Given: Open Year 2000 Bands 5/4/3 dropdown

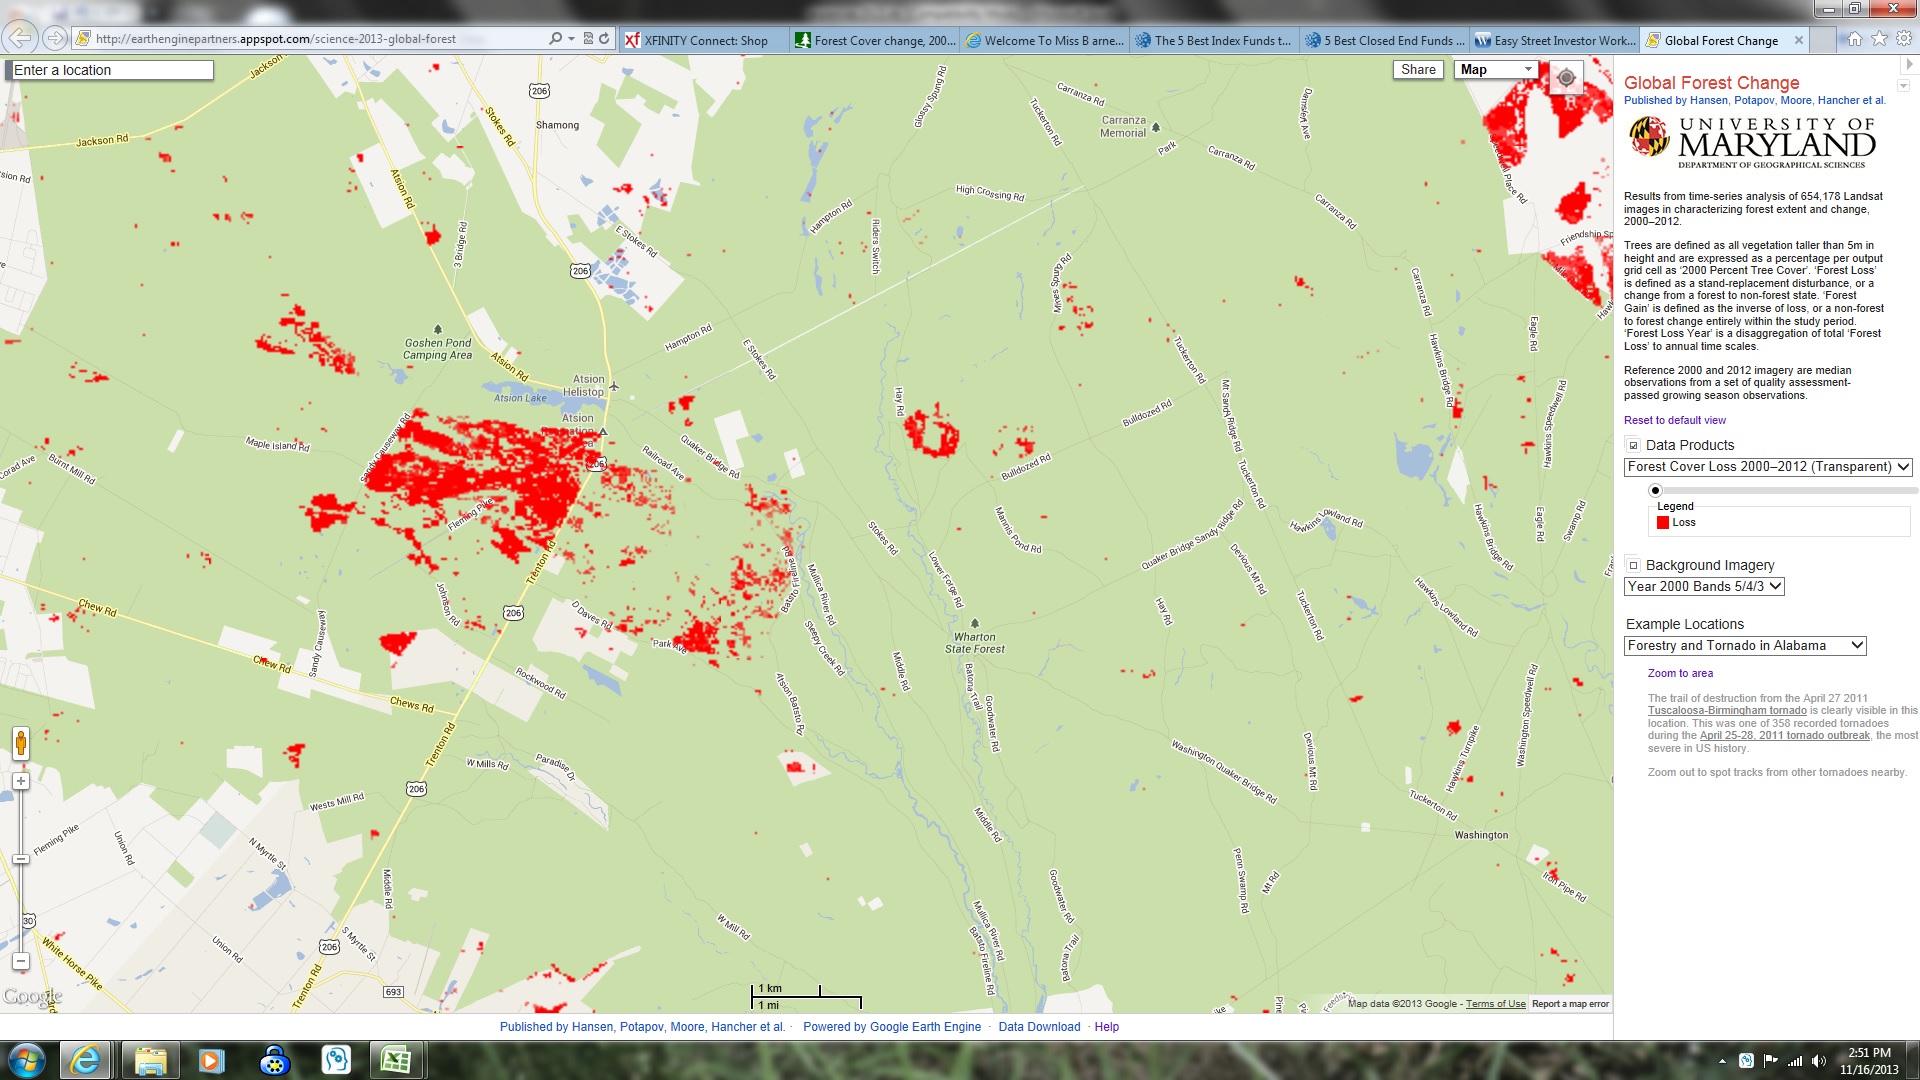Looking at the screenshot, I should coord(1704,587).
